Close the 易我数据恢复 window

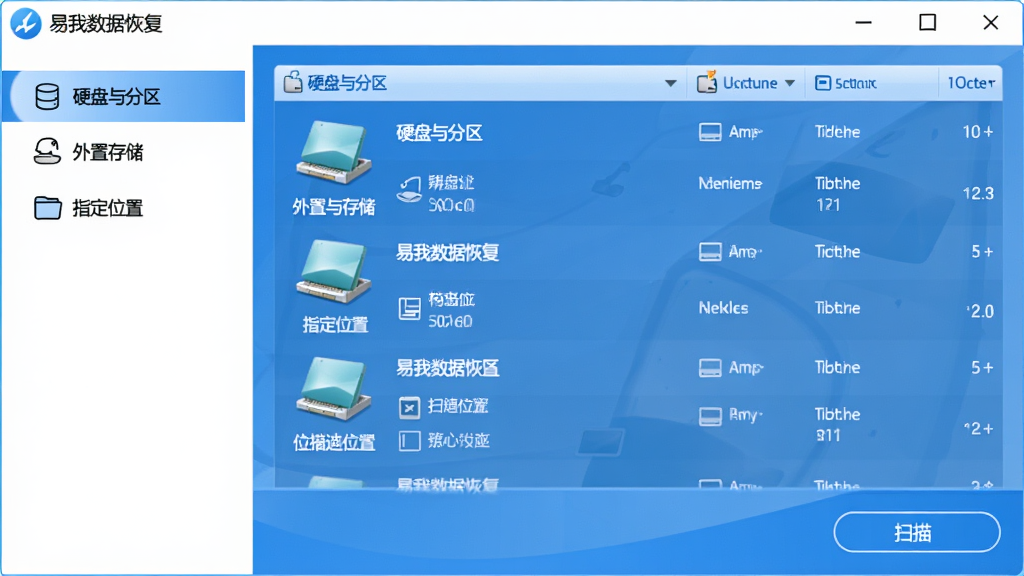(x=991, y=23)
